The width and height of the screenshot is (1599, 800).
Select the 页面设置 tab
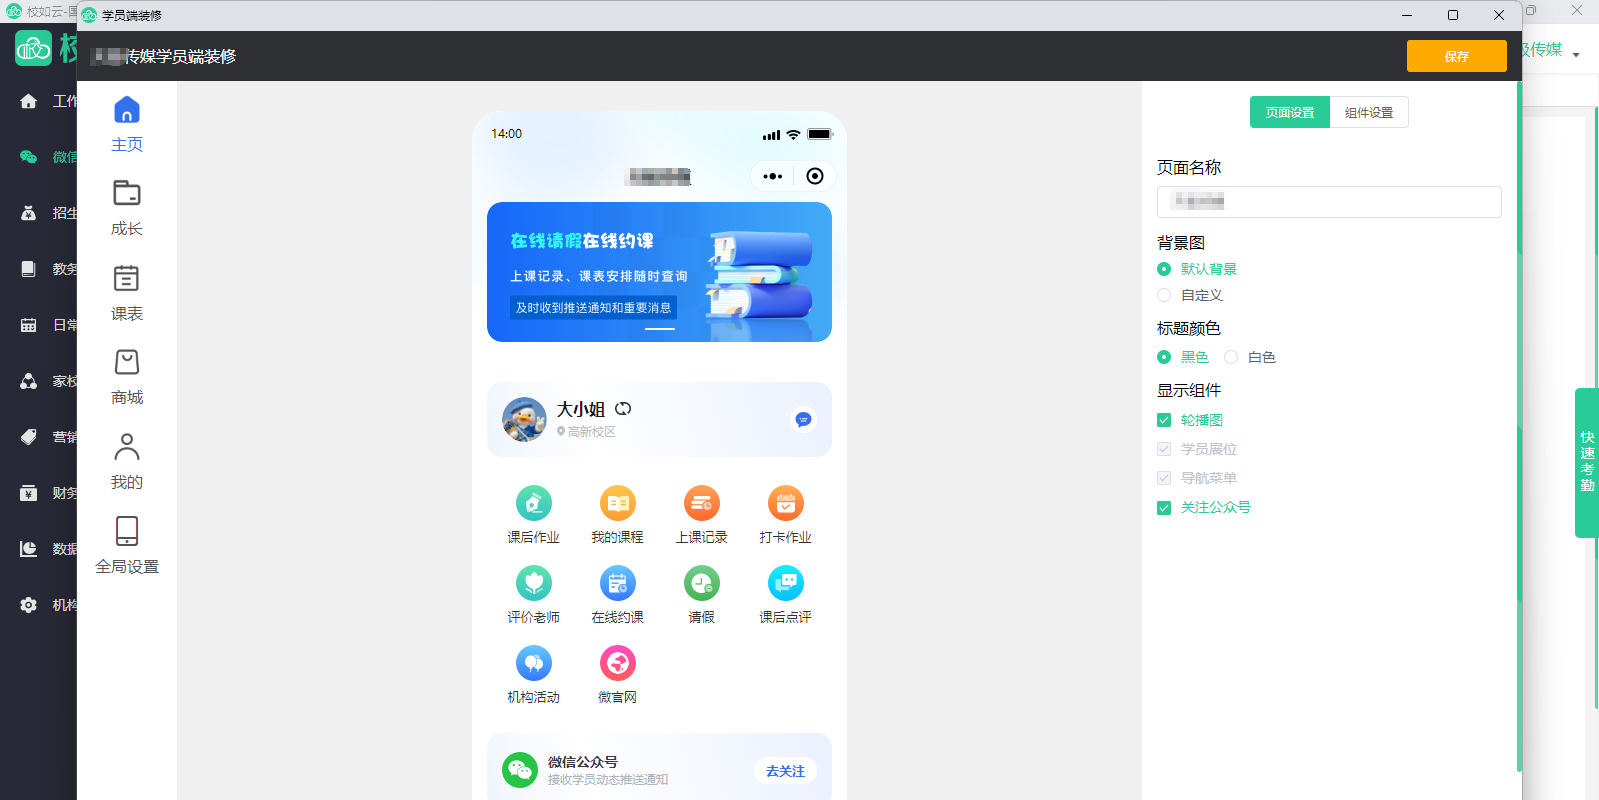pos(1289,113)
